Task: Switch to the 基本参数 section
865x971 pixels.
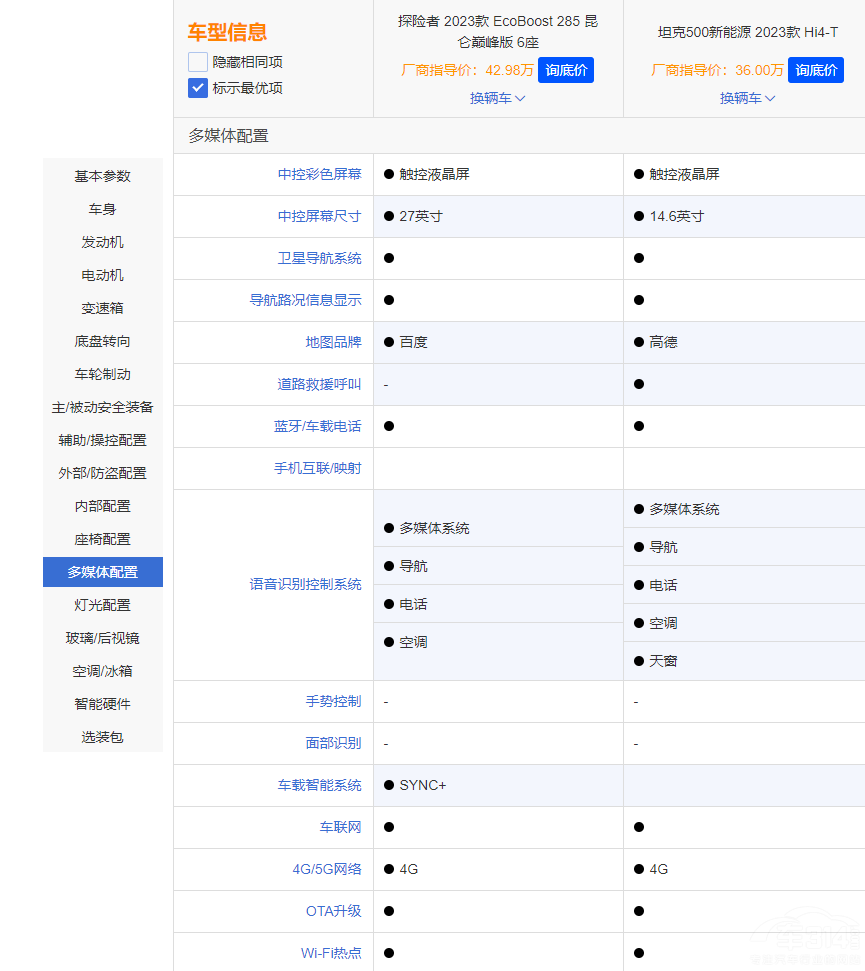Action: tap(102, 176)
